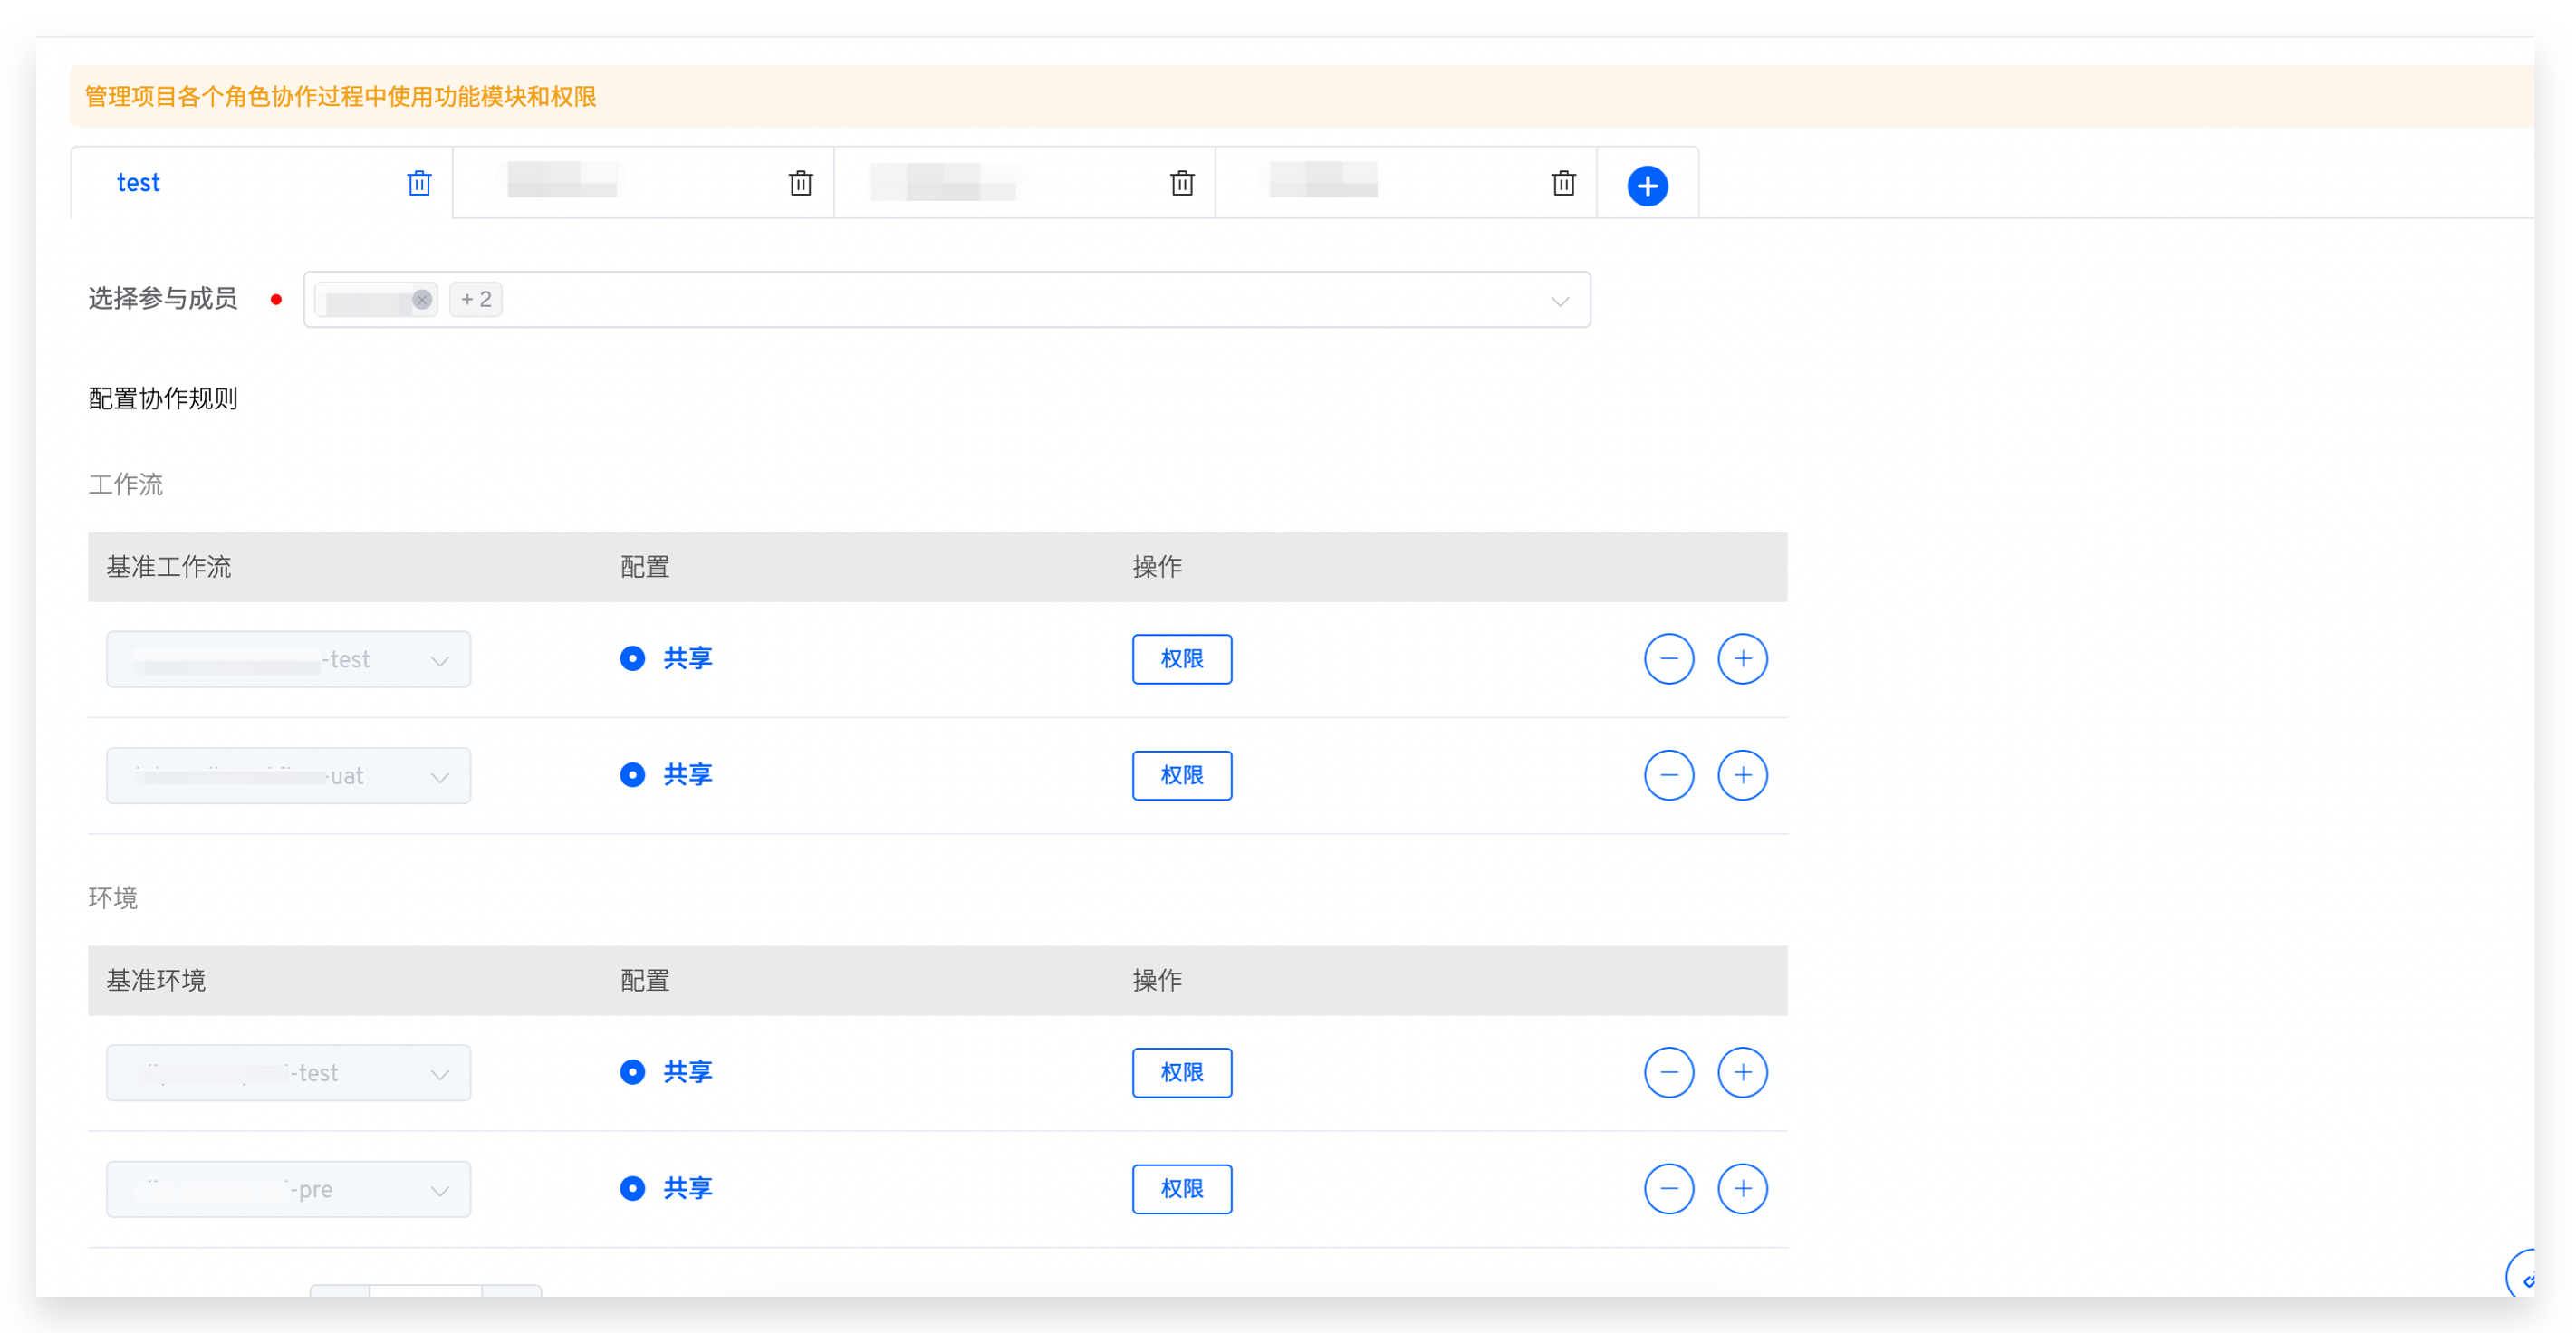This screenshot has height=1333, width=2576.
Task: Open the -test baseline environment dropdown
Action: 288,1073
